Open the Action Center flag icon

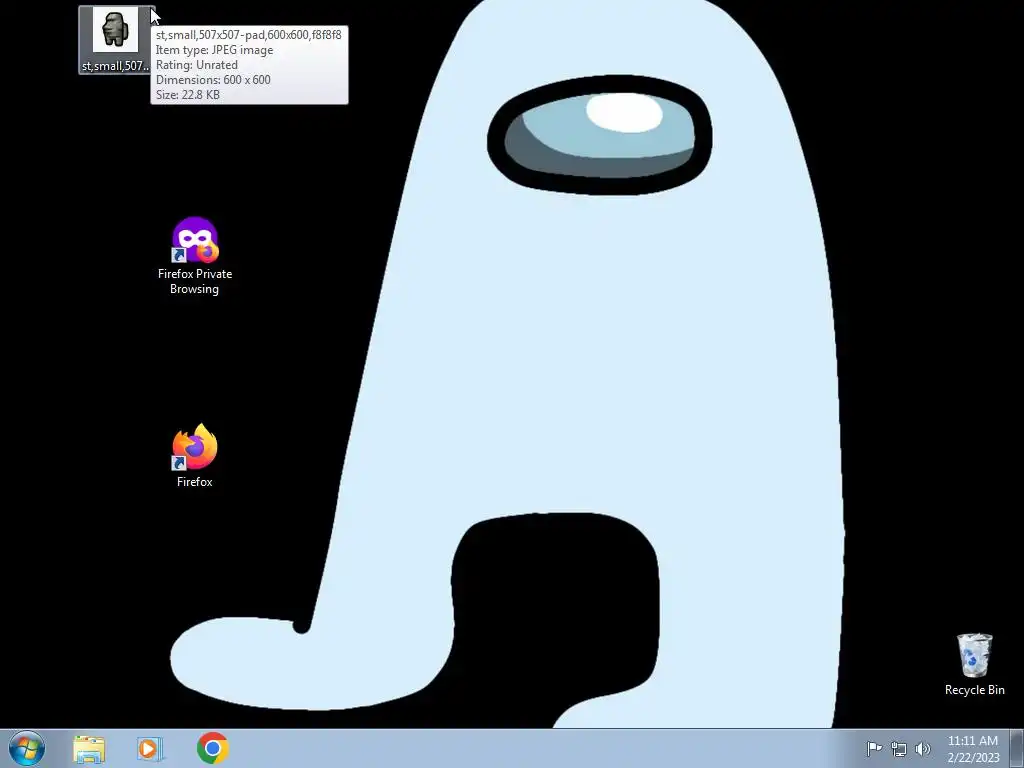click(874, 749)
